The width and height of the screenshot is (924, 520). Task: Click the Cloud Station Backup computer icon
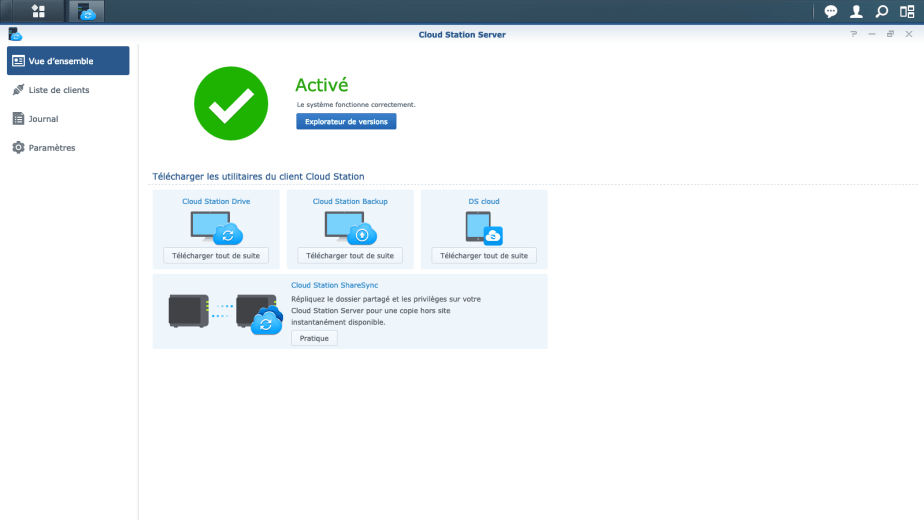(x=350, y=227)
